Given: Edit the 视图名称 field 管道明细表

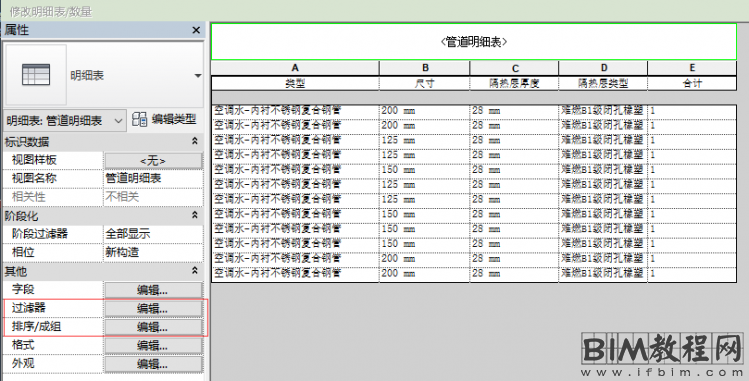Looking at the screenshot, I should (153, 179).
